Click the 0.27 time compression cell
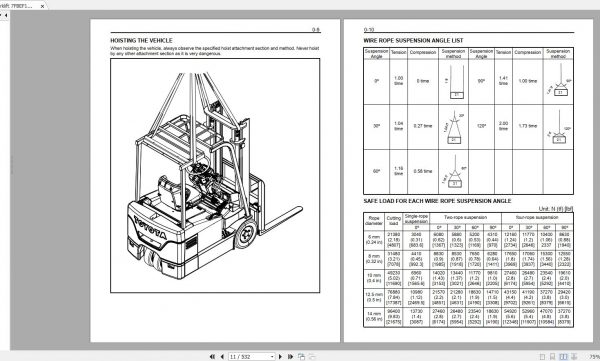Screen dimensions: 600x361 (423, 126)
